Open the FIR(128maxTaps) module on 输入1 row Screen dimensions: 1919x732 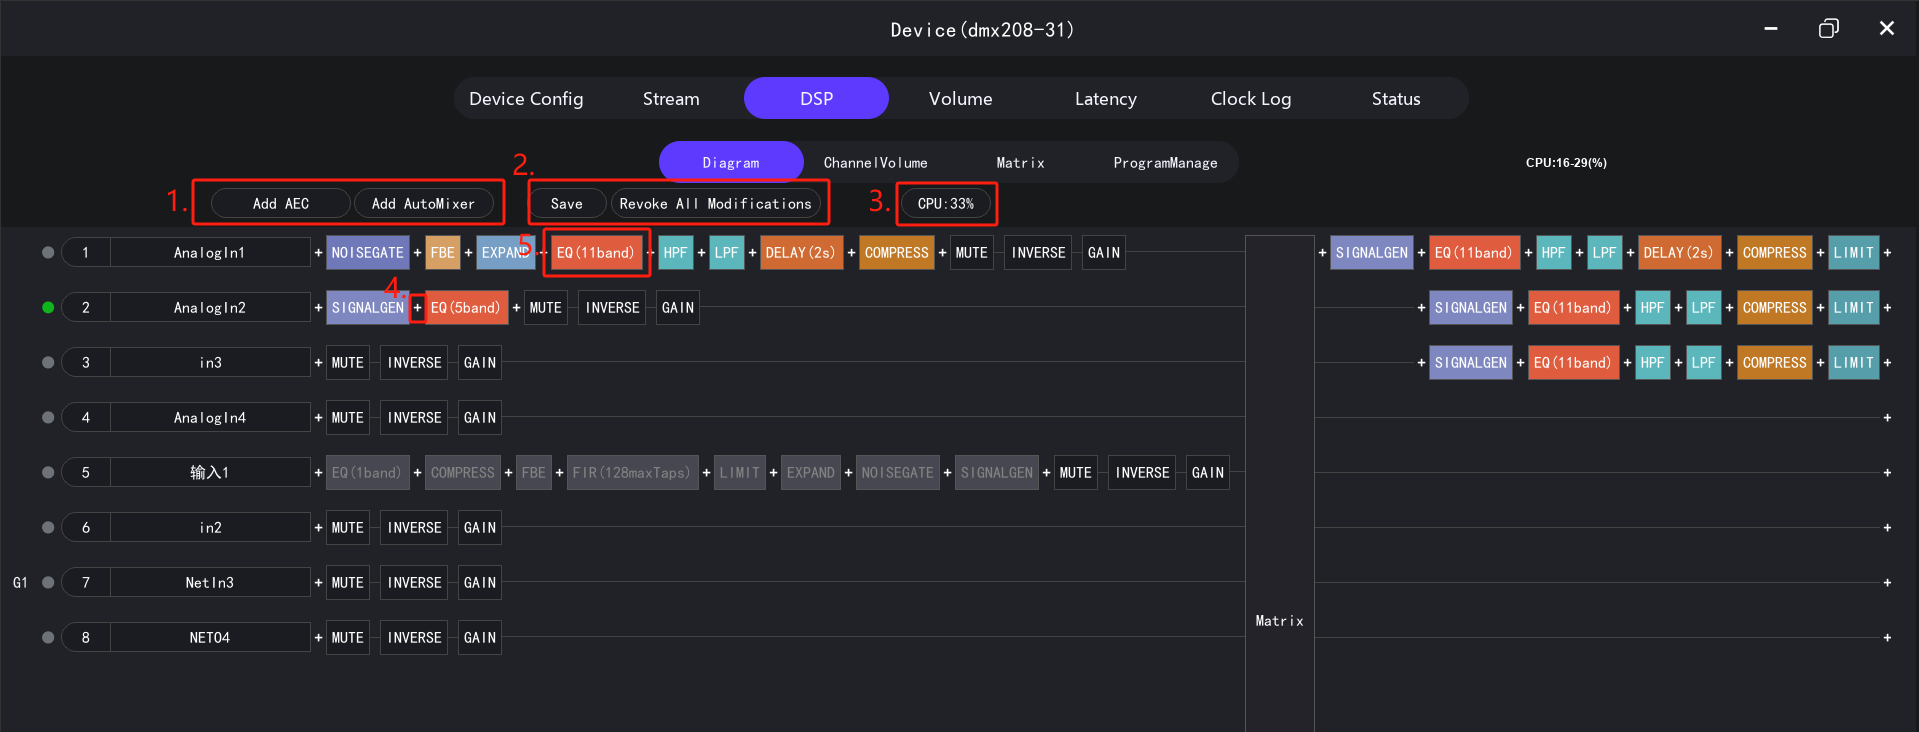click(631, 473)
